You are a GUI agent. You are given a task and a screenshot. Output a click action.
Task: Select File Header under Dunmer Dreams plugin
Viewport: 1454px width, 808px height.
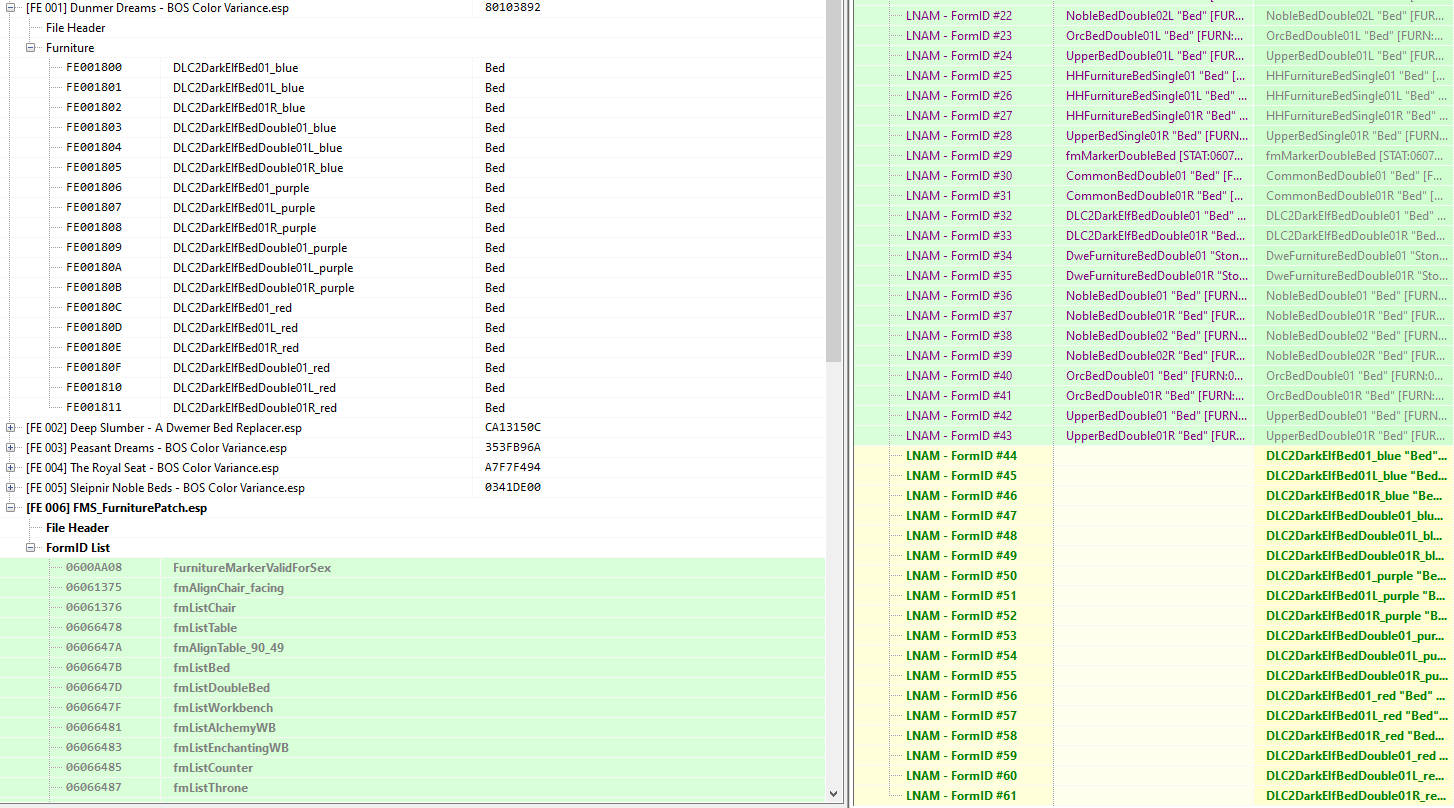[x=76, y=28]
